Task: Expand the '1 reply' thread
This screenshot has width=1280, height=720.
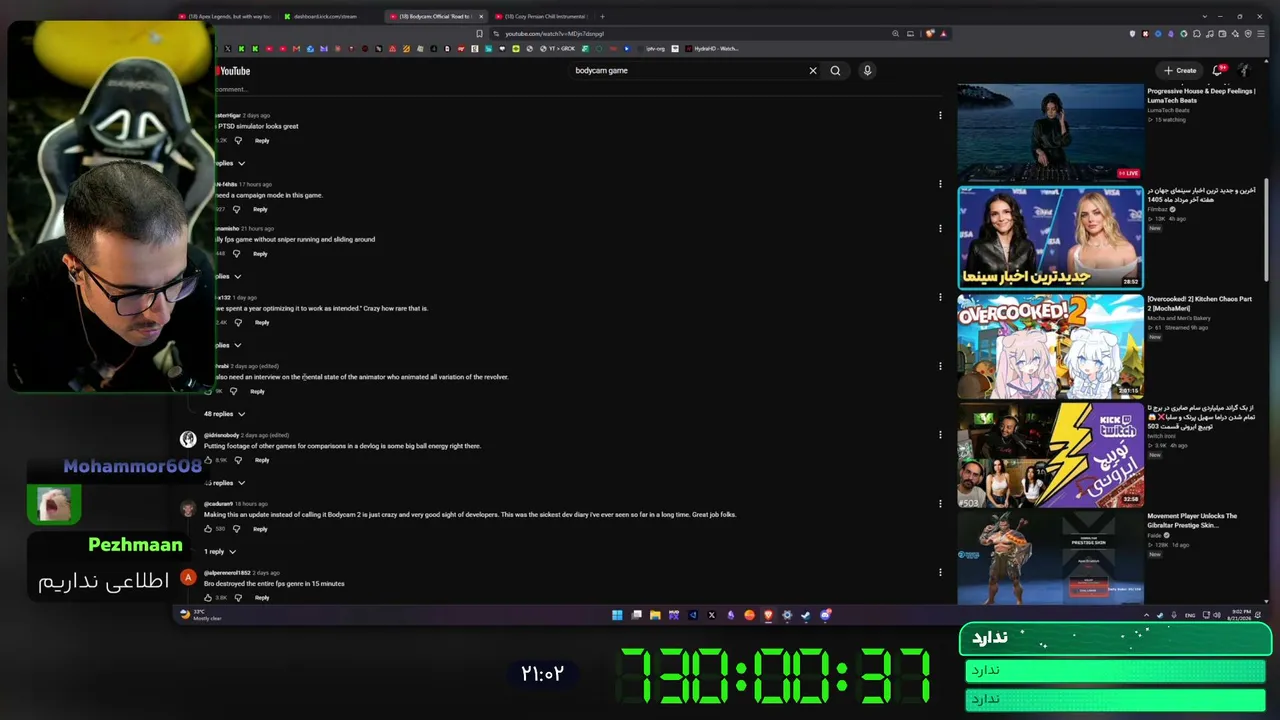Action: tap(220, 552)
